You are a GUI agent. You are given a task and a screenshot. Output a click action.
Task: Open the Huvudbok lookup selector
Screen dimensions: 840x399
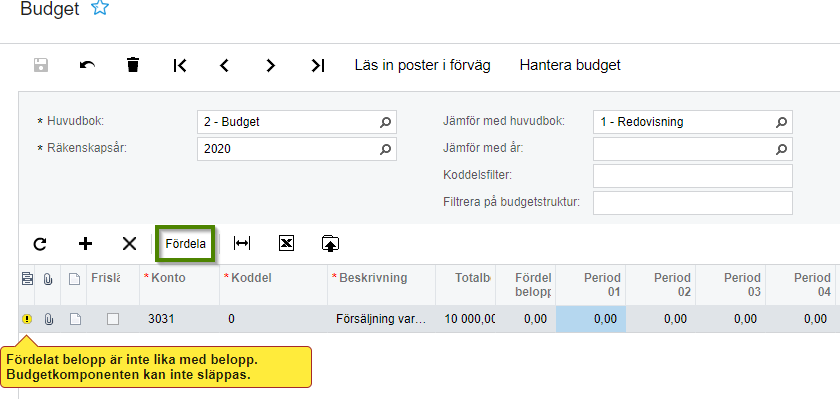pyautogui.click(x=385, y=122)
